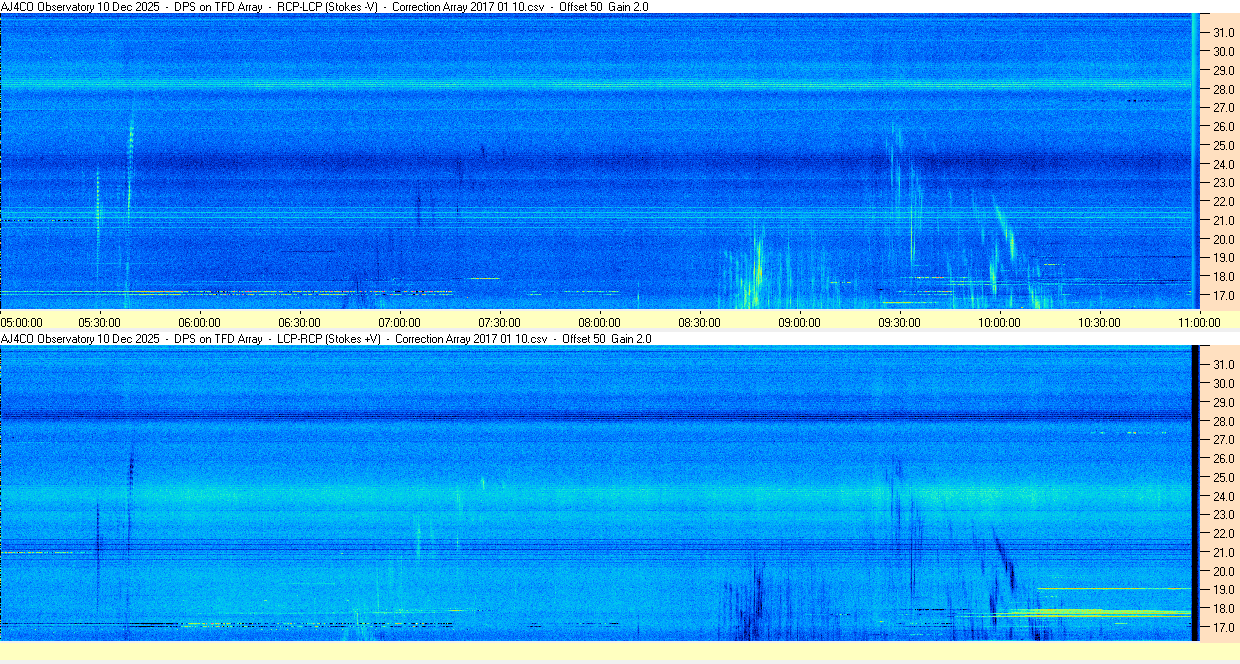
Task: Click 21.0 frequency label on Stokes +V chart
Action: (x=1224, y=553)
